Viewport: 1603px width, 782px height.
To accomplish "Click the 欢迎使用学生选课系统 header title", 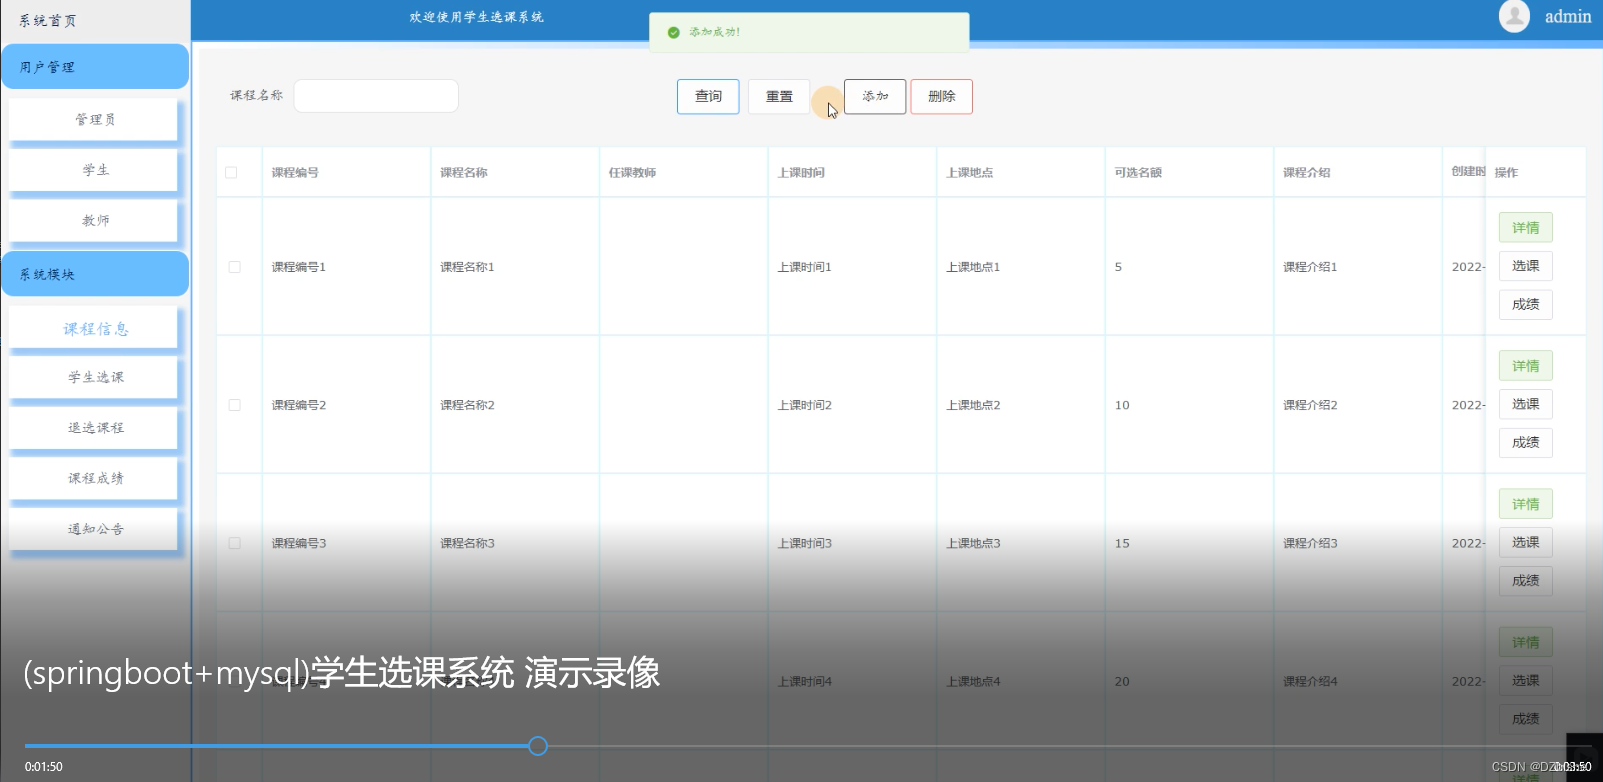I will pos(476,17).
